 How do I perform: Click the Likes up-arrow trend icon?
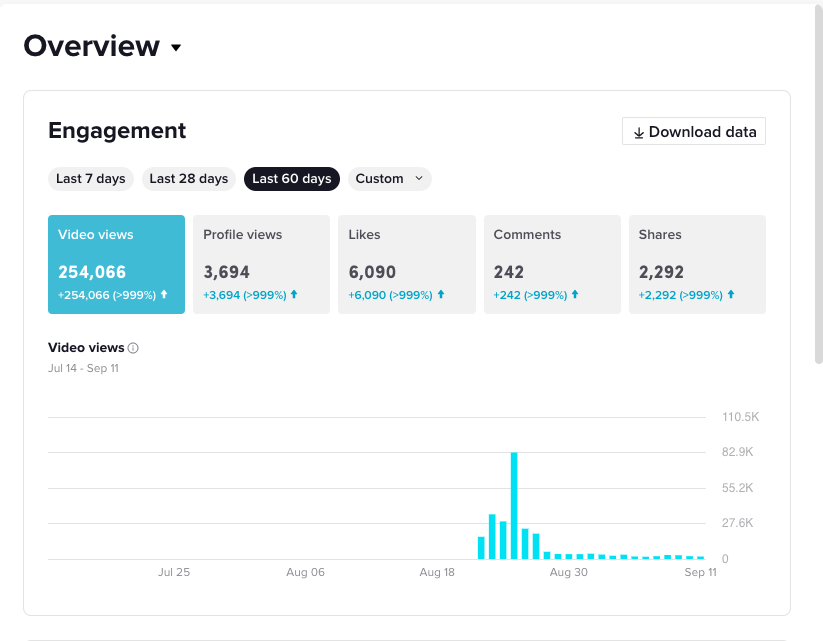tap(441, 295)
